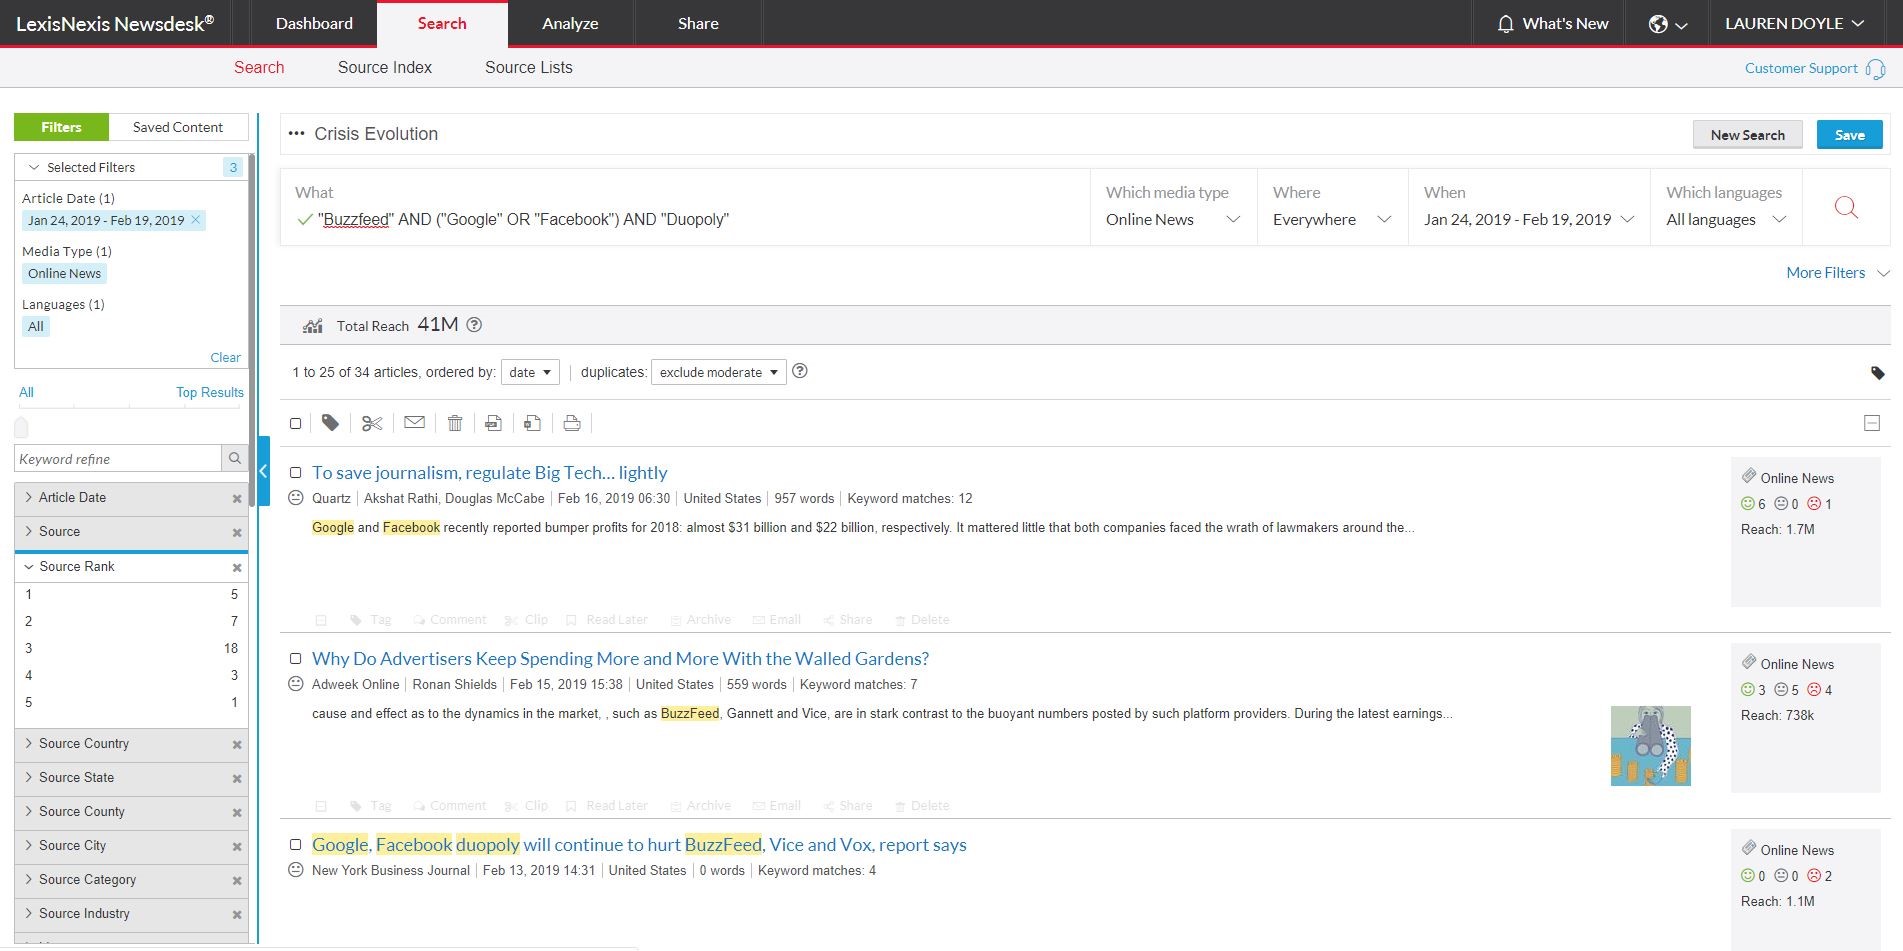The width and height of the screenshot is (1903, 951).
Task: Open the 'ordered by' date dropdown
Action: [x=530, y=372]
